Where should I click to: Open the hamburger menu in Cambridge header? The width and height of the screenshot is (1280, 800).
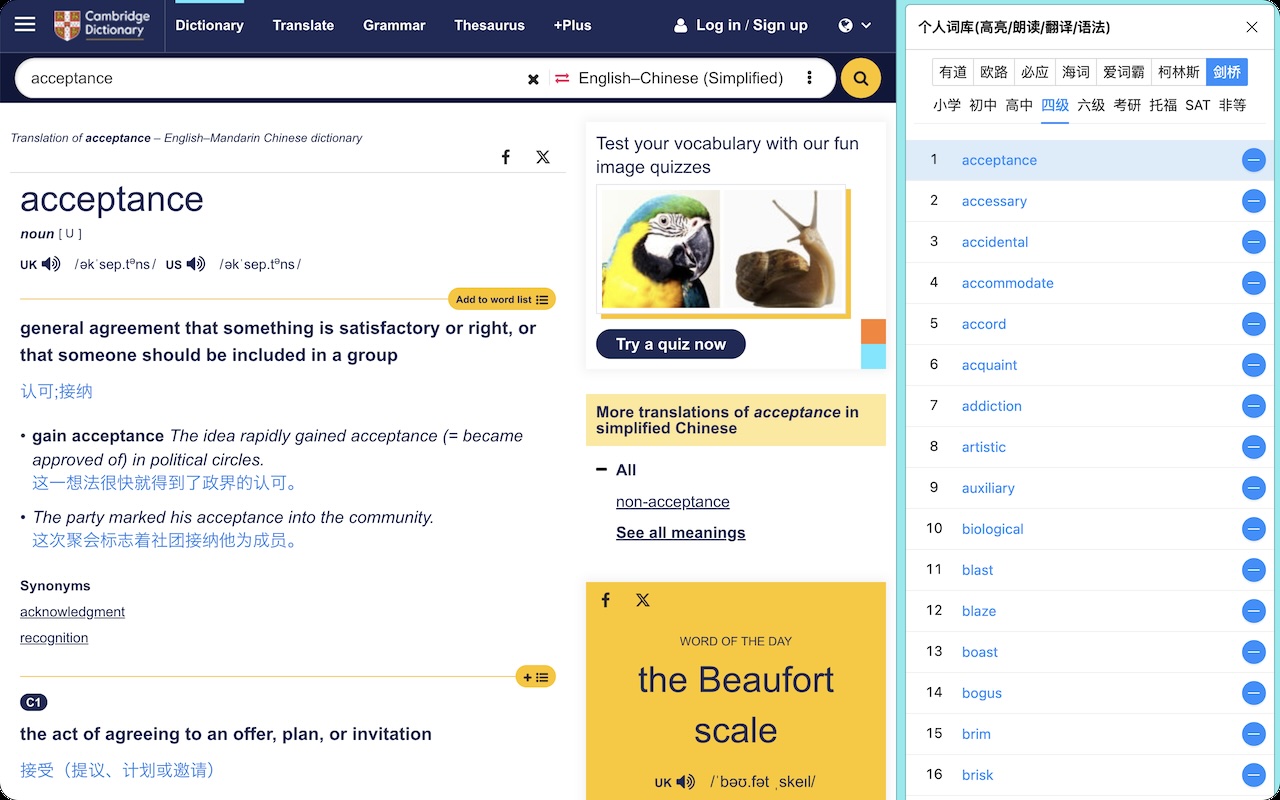click(25, 25)
